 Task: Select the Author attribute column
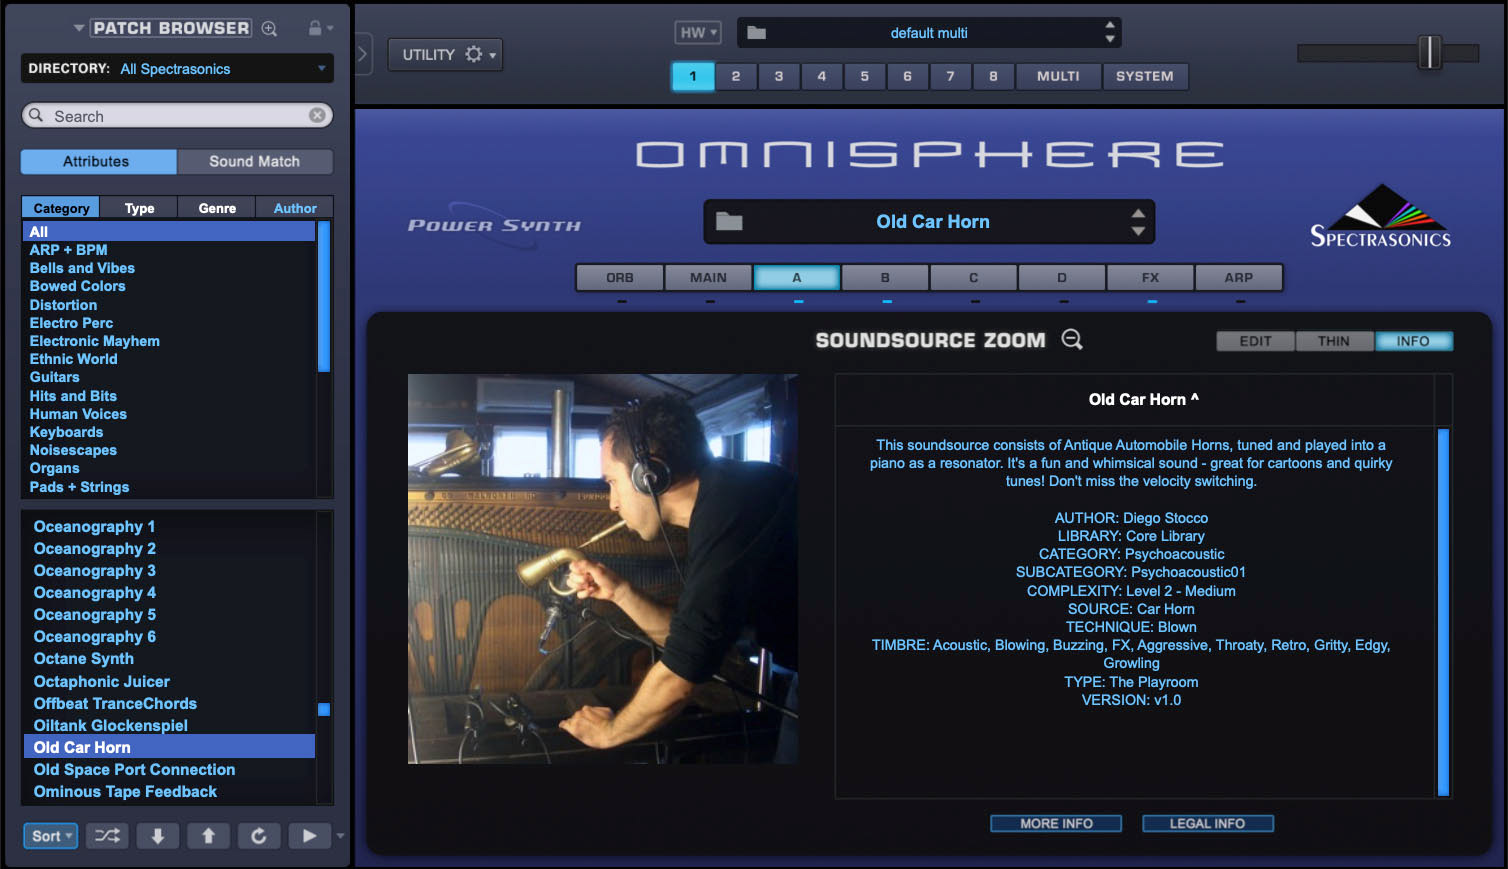point(295,208)
